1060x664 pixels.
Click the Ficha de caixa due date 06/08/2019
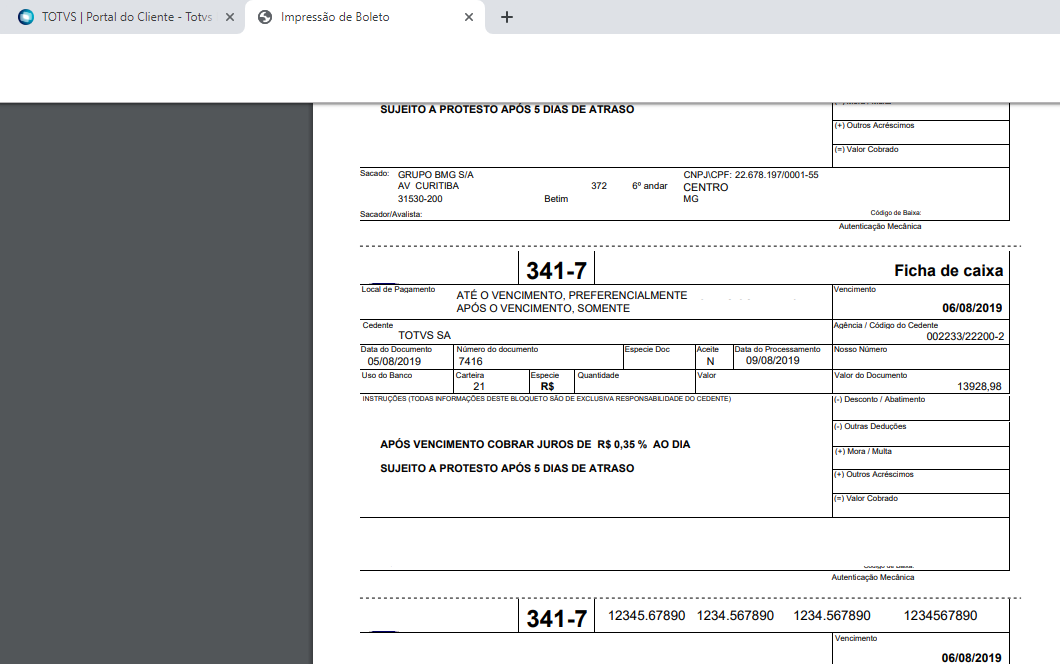(x=972, y=308)
